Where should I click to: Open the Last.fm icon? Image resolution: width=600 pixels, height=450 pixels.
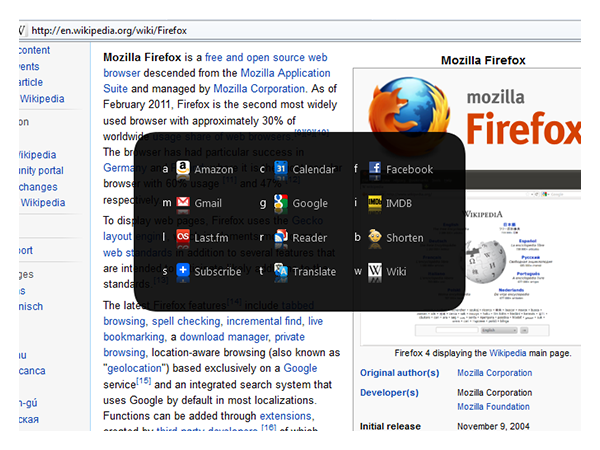tap(183, 237)
